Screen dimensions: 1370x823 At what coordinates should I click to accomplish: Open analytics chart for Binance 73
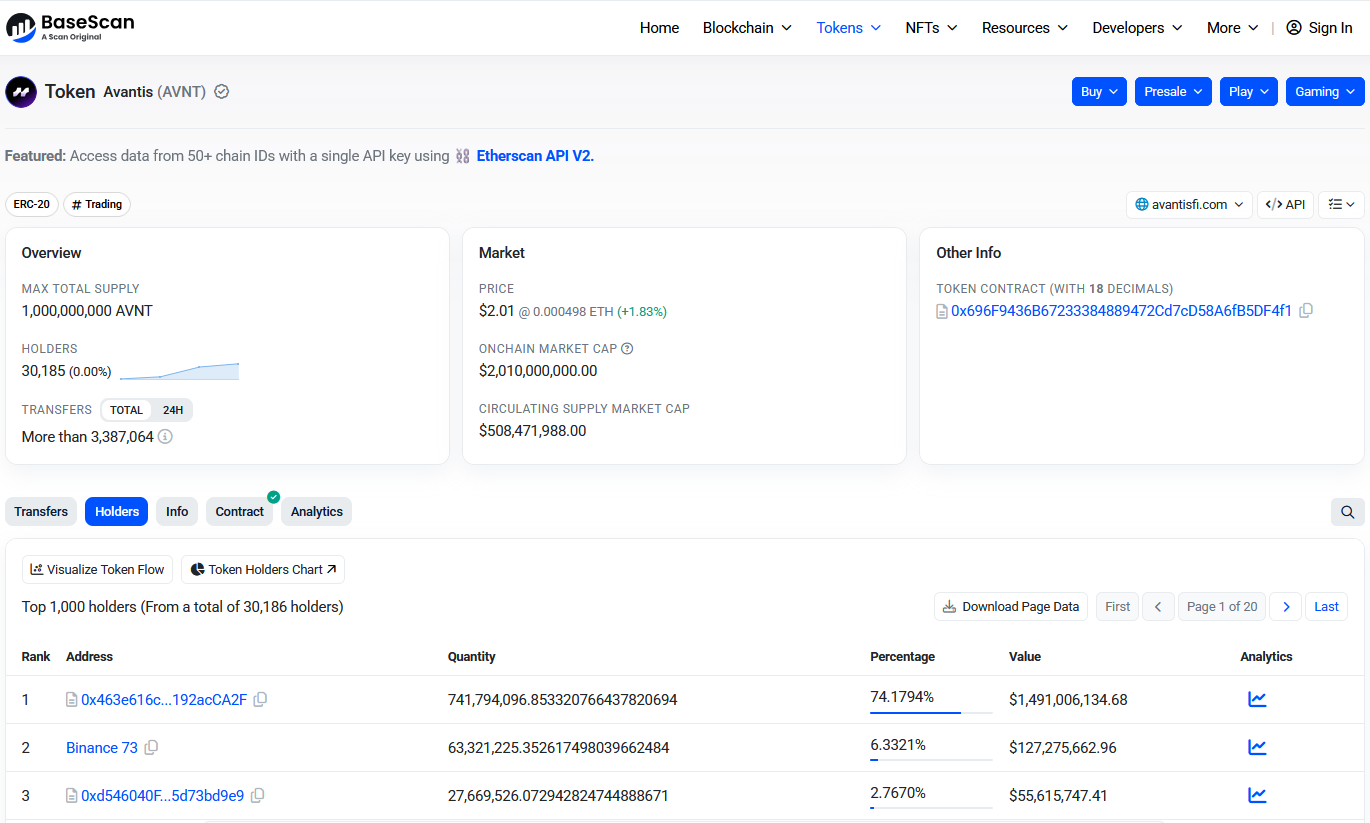click(x=1257, y=748)
